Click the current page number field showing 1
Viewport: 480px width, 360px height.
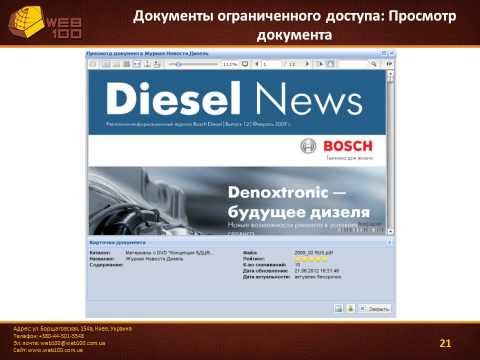[272, 64]
